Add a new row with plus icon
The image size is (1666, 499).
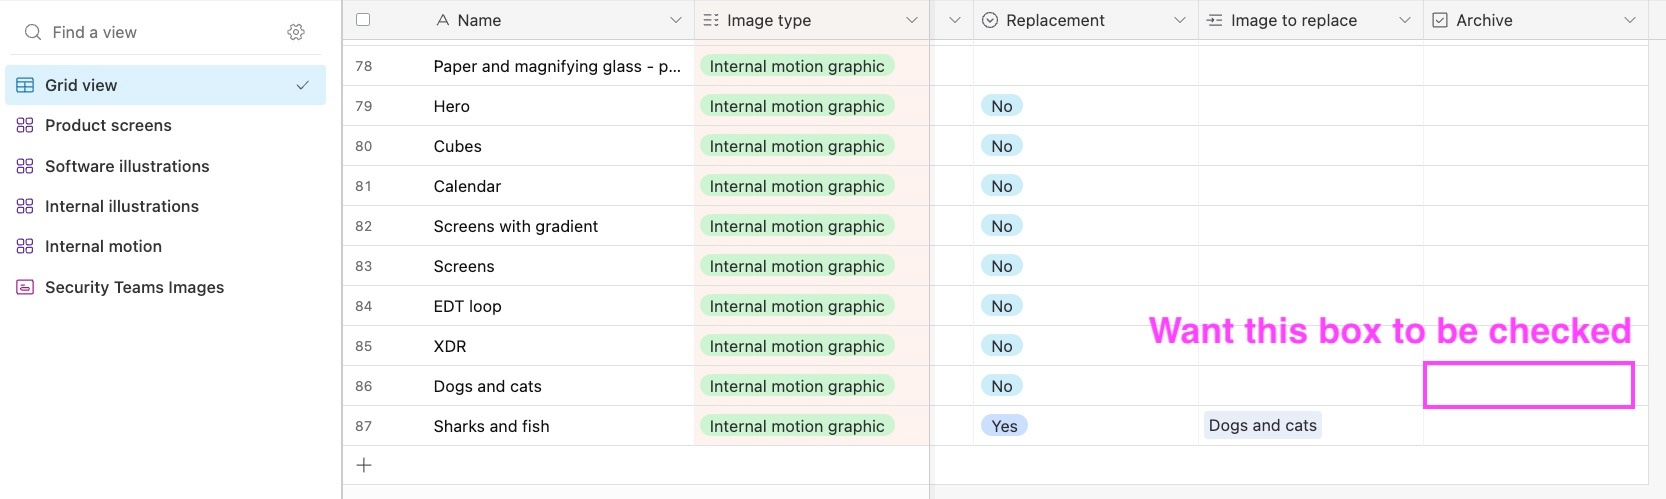coord(364,465)
